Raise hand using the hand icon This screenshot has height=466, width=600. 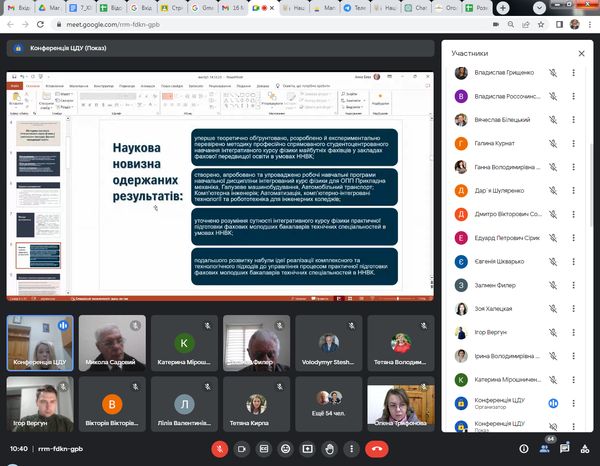332,449
